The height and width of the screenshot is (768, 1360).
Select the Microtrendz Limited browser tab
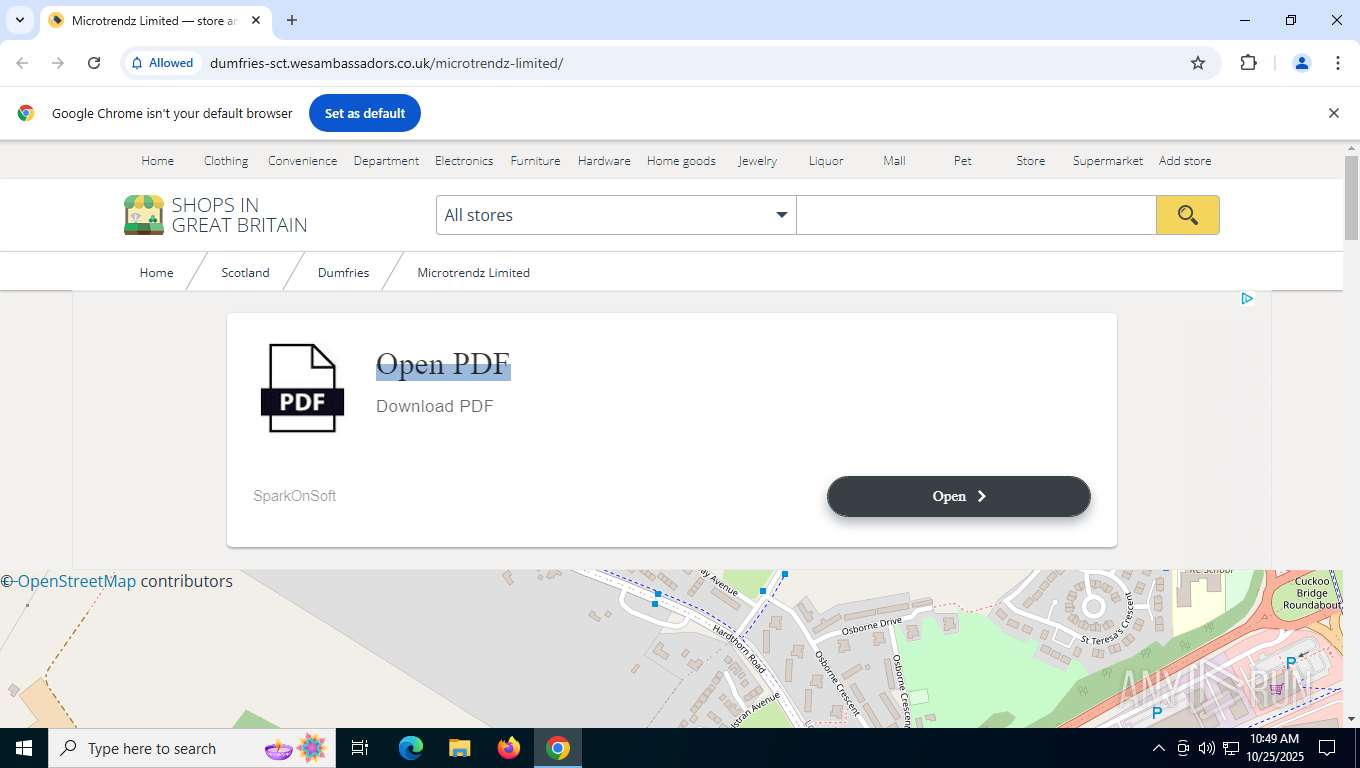pyautogui.click(x=155, y=20)
